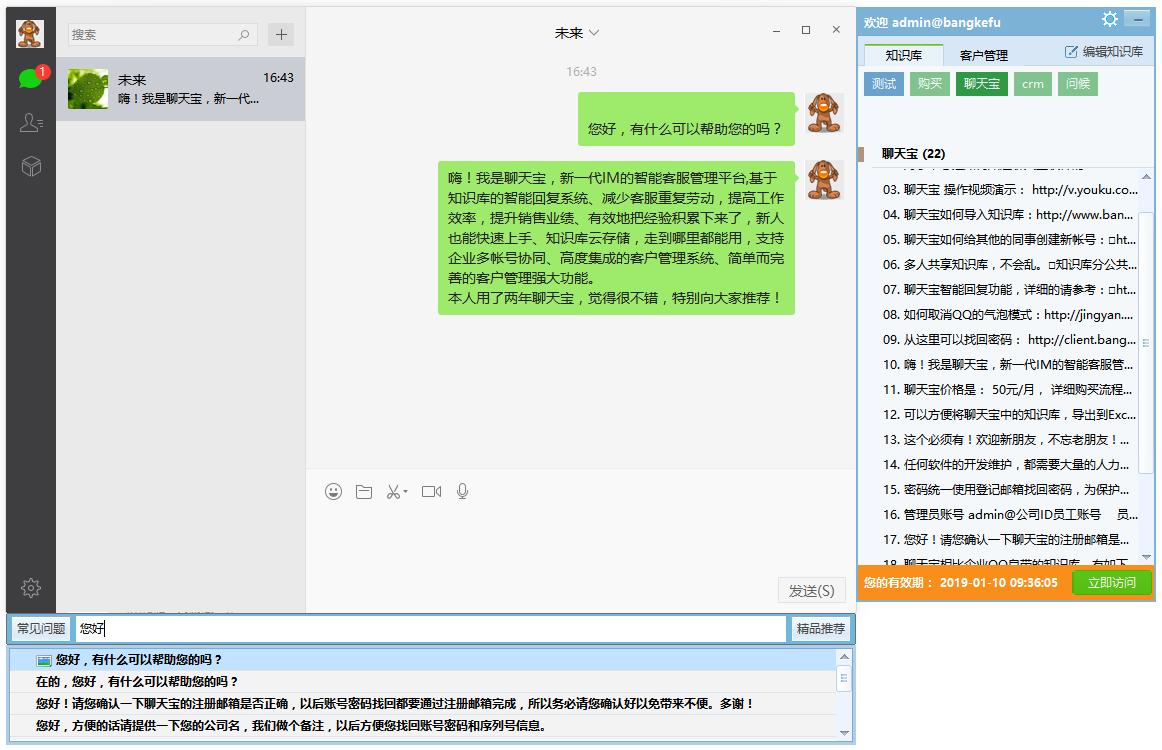Open the cube-shaped favorites icon in sidebar
The width and height of the screenshot is (1162, 750).
click(31, 166)
